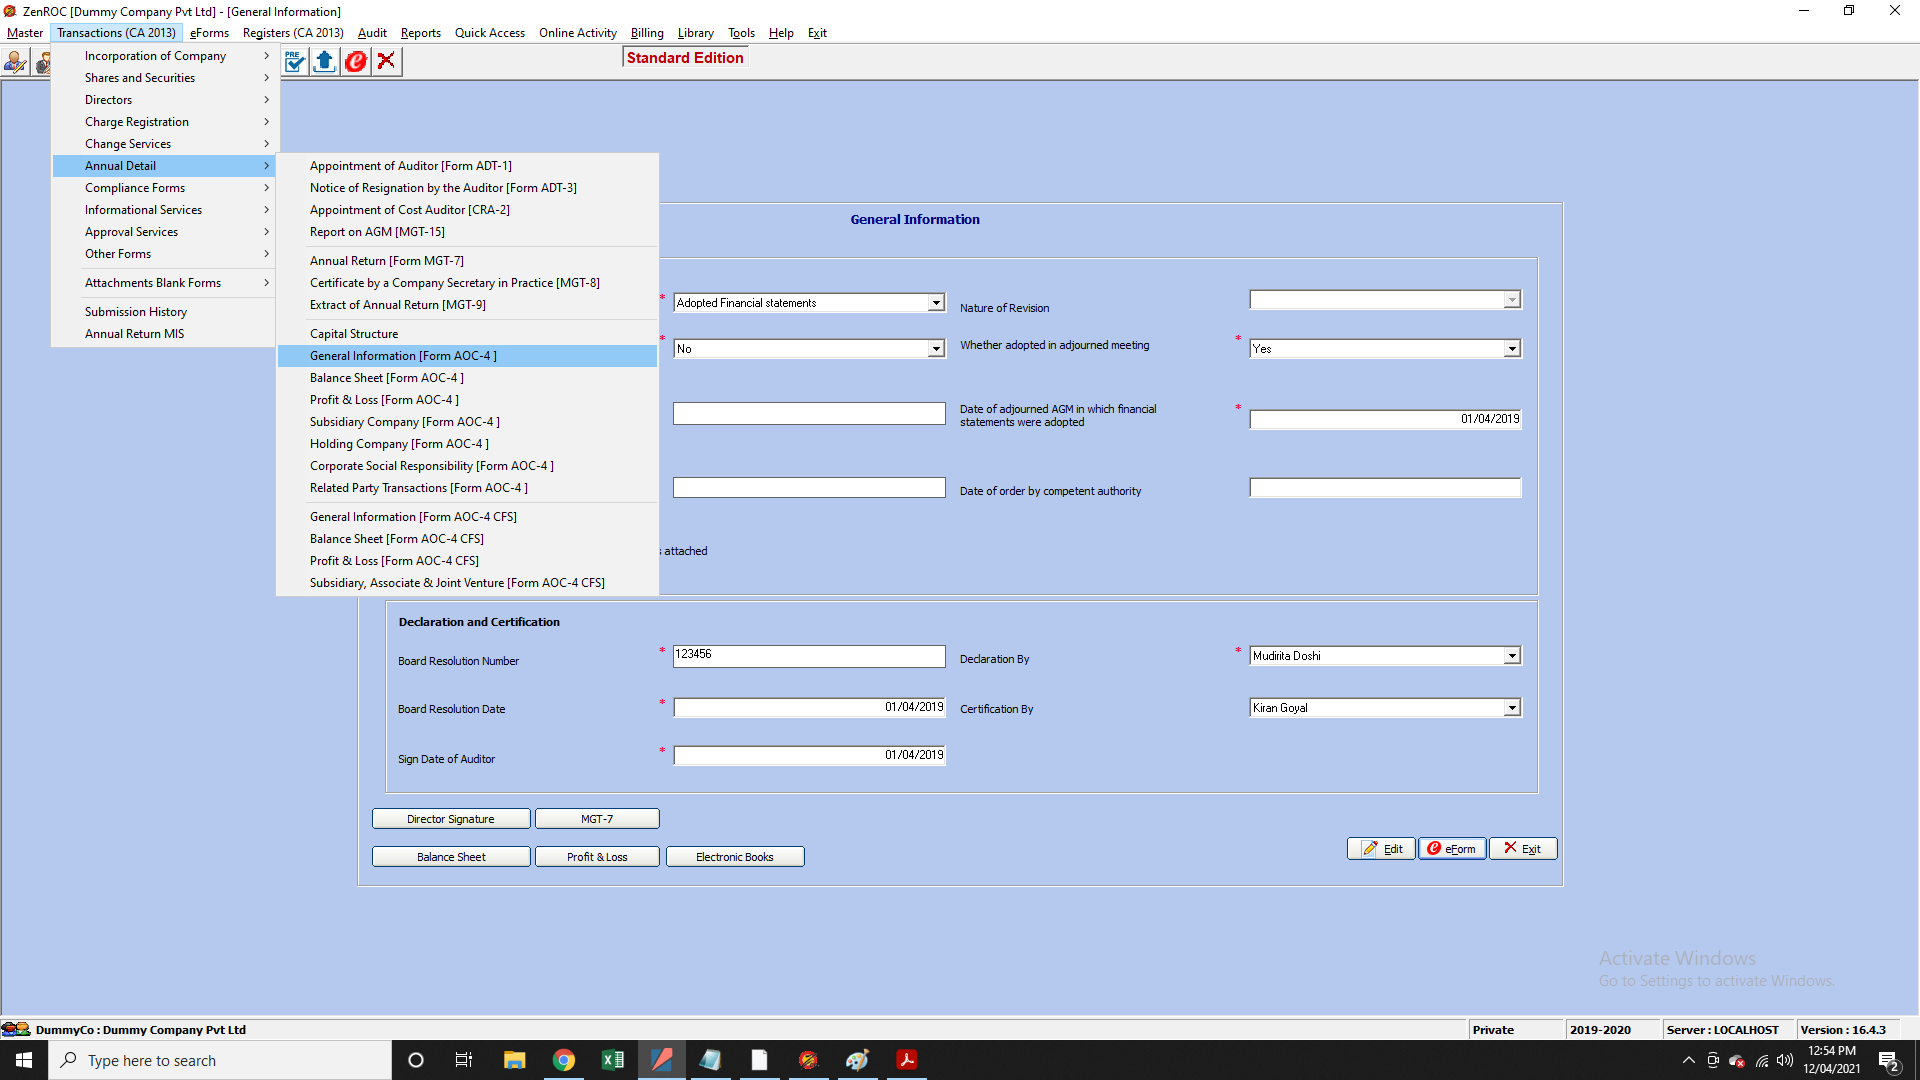Open Adobe Acrobat from the taskbar
This screenshot has width=1920, height=1080.
[907, 1060]
